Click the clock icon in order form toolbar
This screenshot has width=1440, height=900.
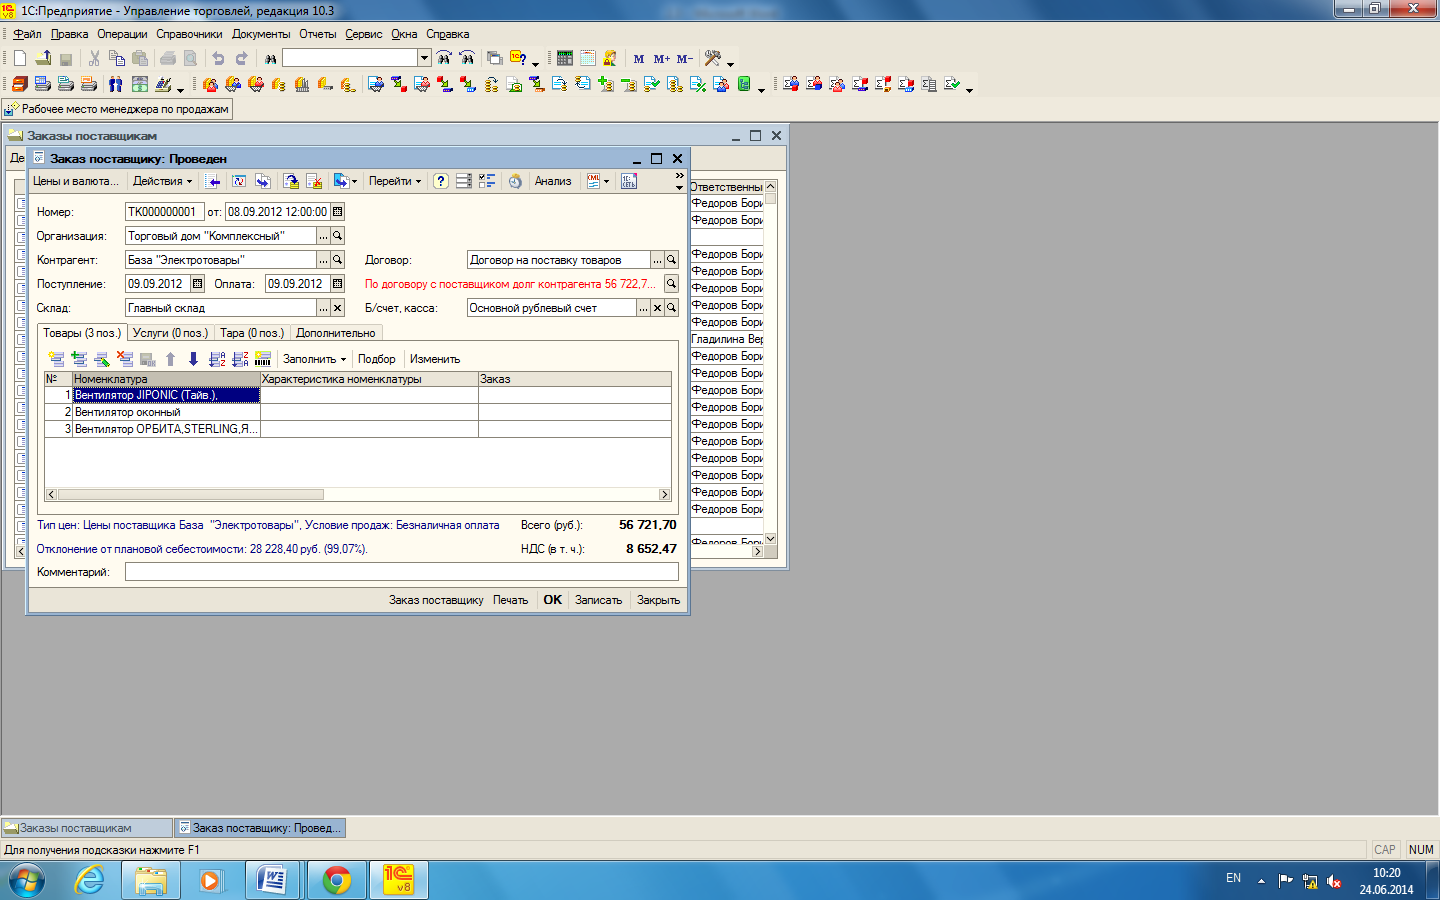coord(515,181)
